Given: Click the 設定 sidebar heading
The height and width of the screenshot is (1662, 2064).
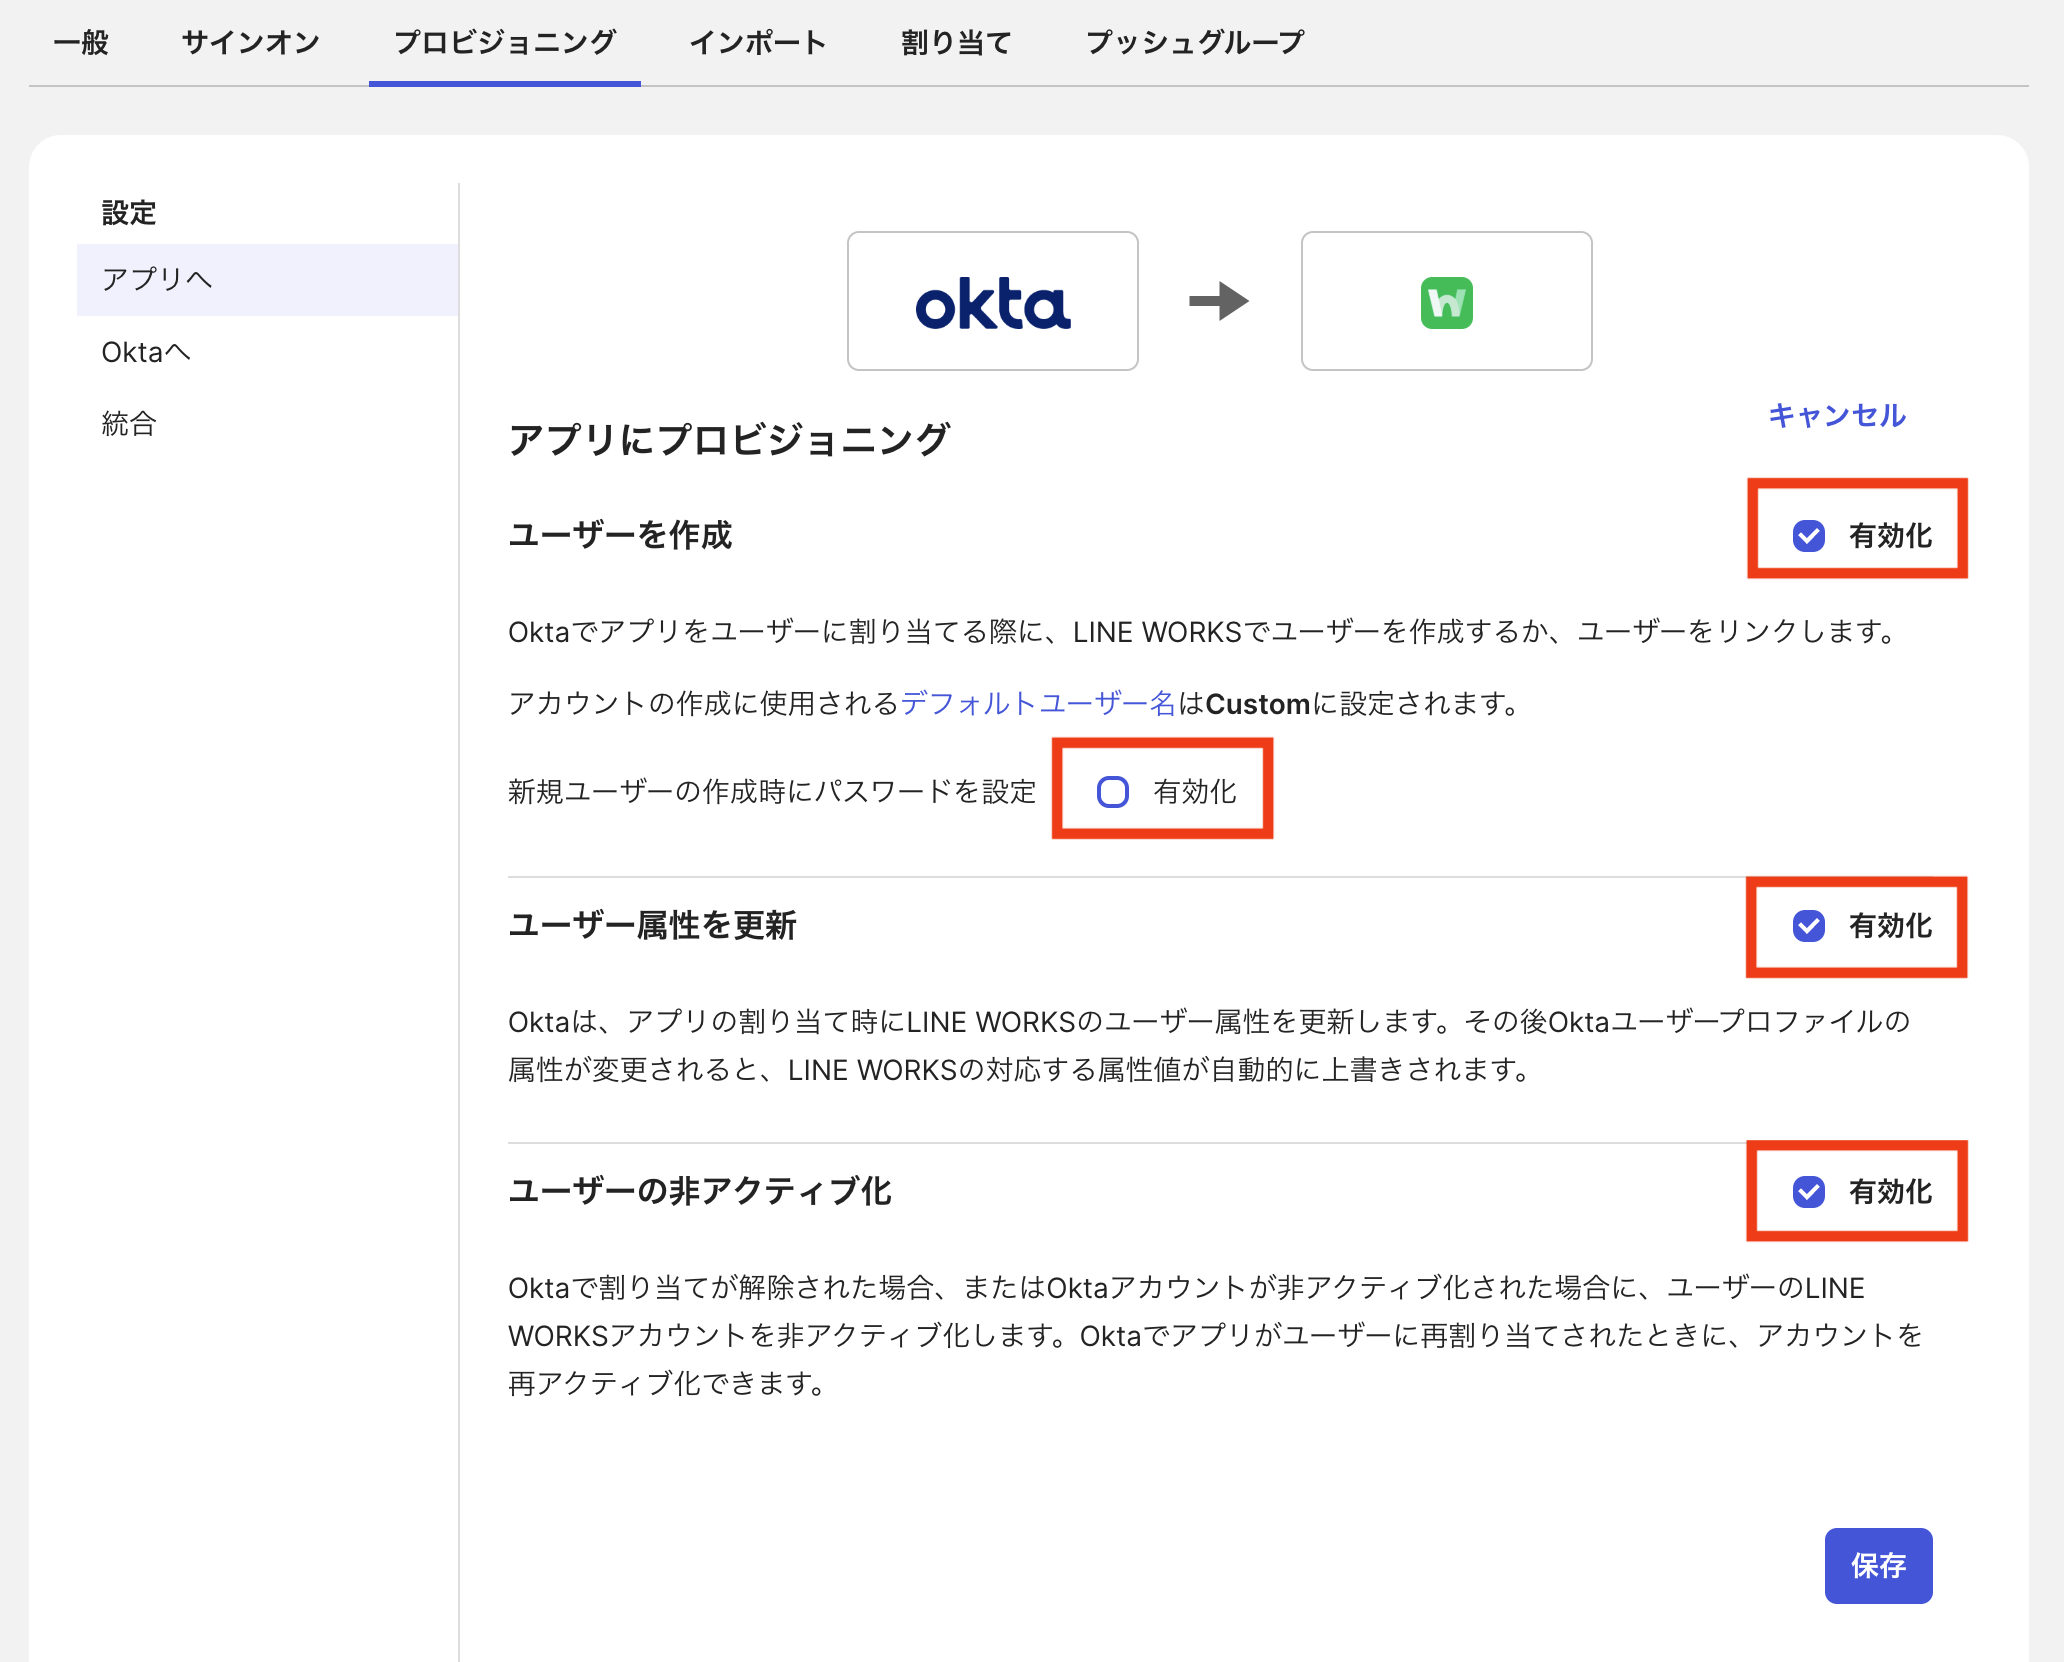Looking at the screenshot, I should (129, 213).
